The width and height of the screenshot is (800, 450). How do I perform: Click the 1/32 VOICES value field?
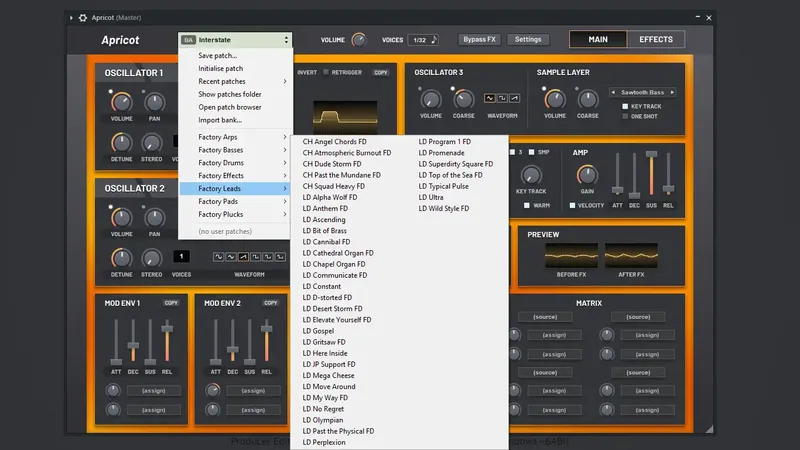419,40
